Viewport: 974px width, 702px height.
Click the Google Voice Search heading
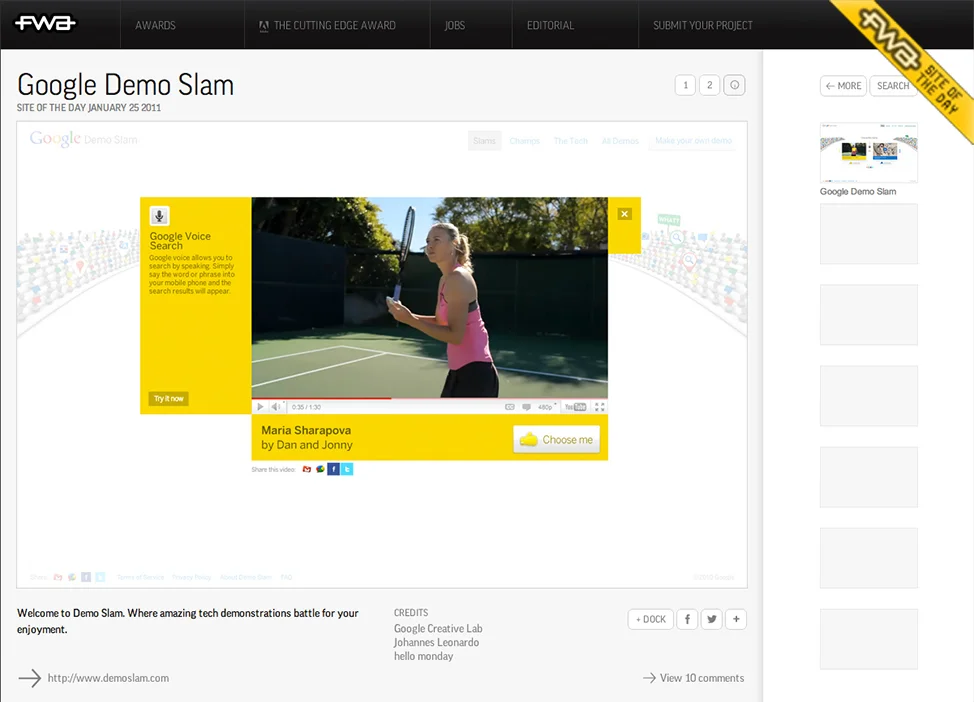[180, 240]
